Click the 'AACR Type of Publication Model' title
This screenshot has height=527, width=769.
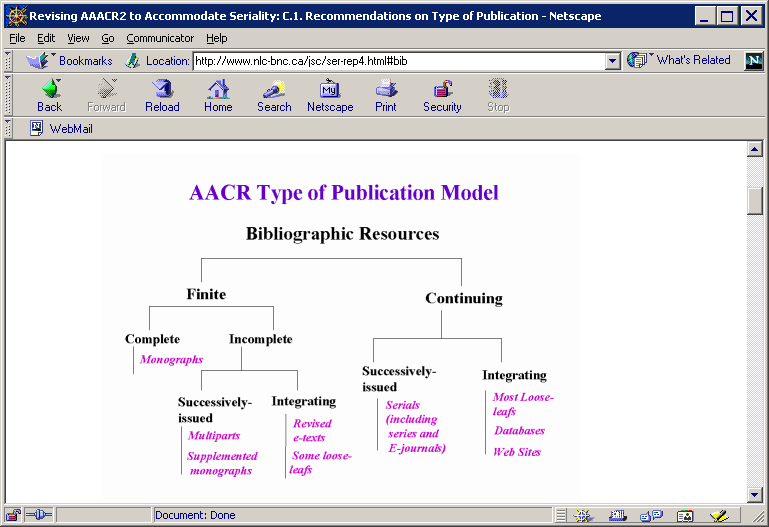[344, 193]
